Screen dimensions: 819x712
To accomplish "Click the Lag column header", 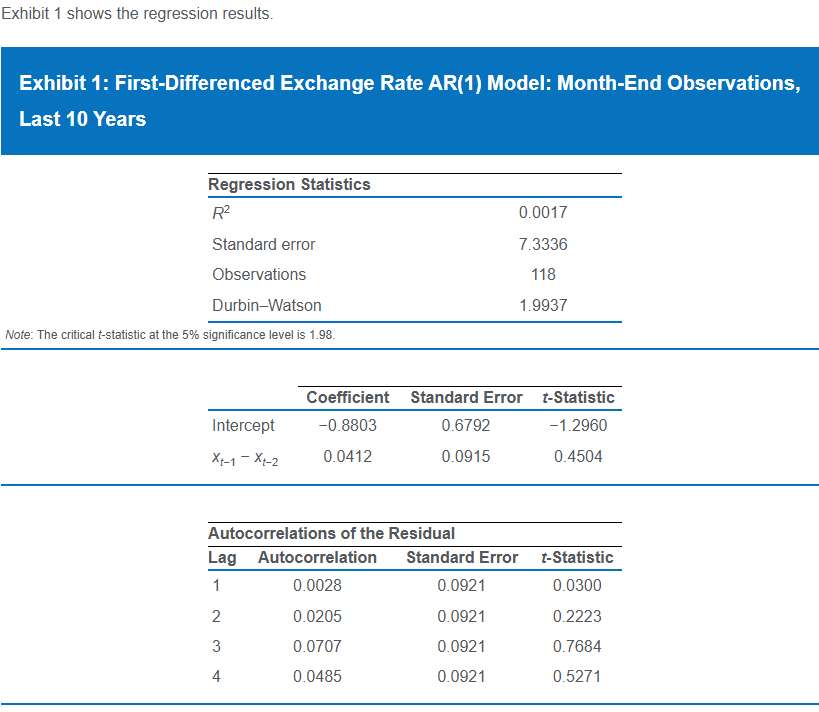I will click(x=222, y=557).
